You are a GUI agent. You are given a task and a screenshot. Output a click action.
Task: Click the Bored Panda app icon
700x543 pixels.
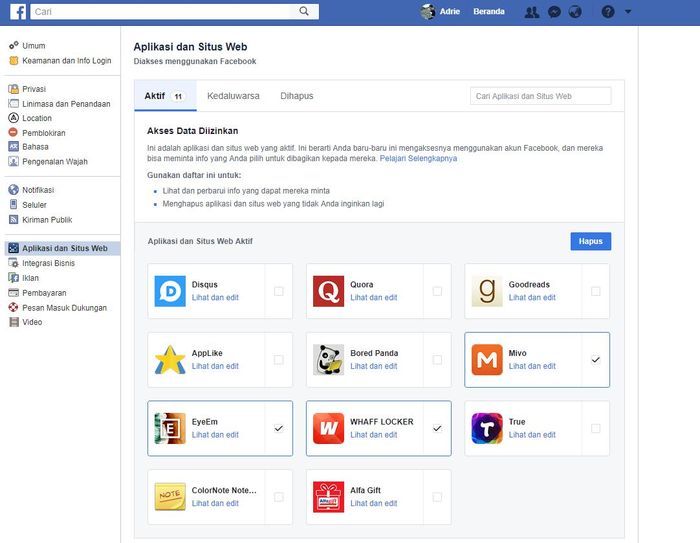[x=329, y=359]
